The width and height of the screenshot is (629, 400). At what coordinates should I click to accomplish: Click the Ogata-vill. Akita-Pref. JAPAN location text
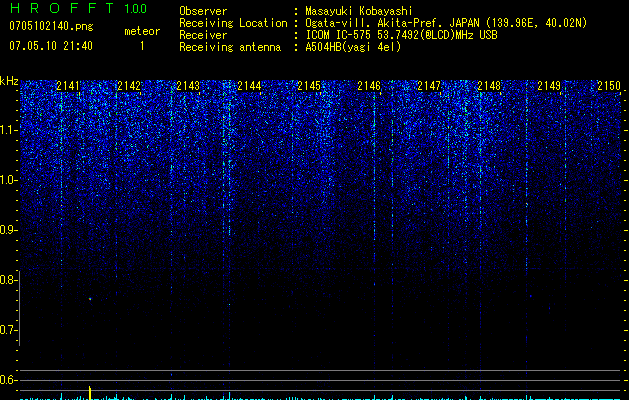[446, 23]
